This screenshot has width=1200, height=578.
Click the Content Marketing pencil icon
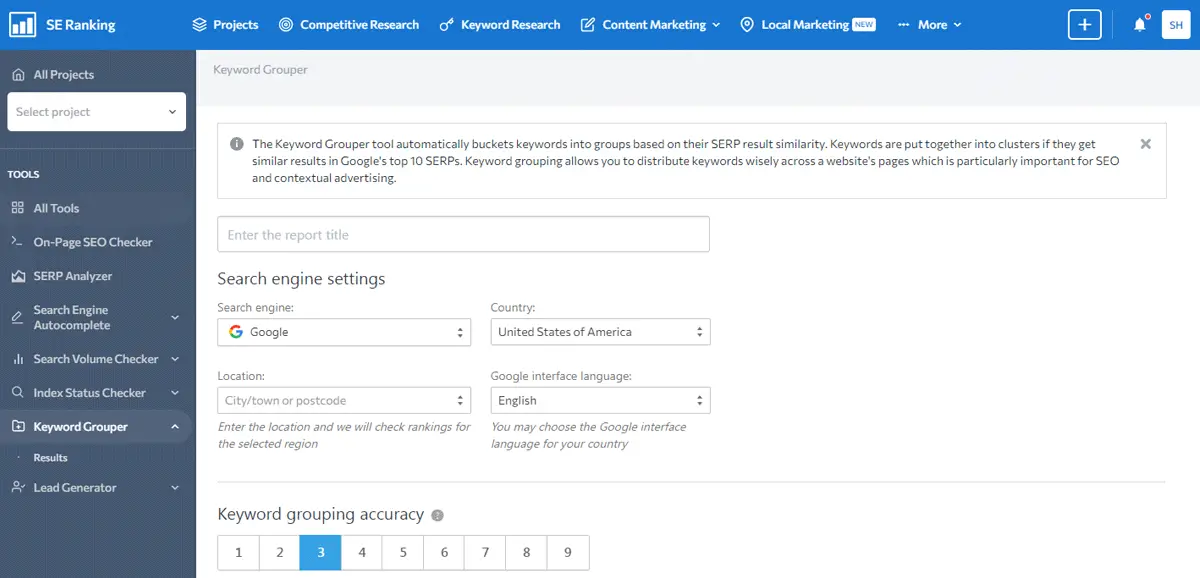click(x=588, y=25)
